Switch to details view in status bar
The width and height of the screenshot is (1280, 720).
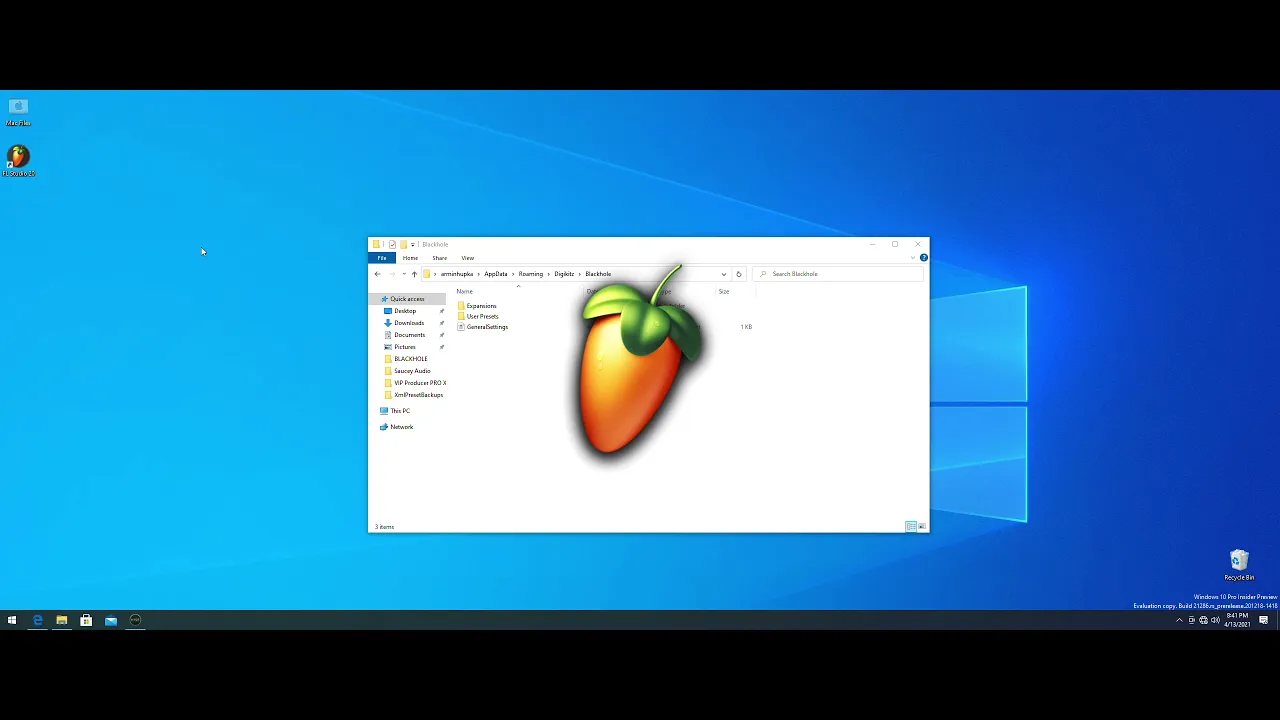[910, 526]
